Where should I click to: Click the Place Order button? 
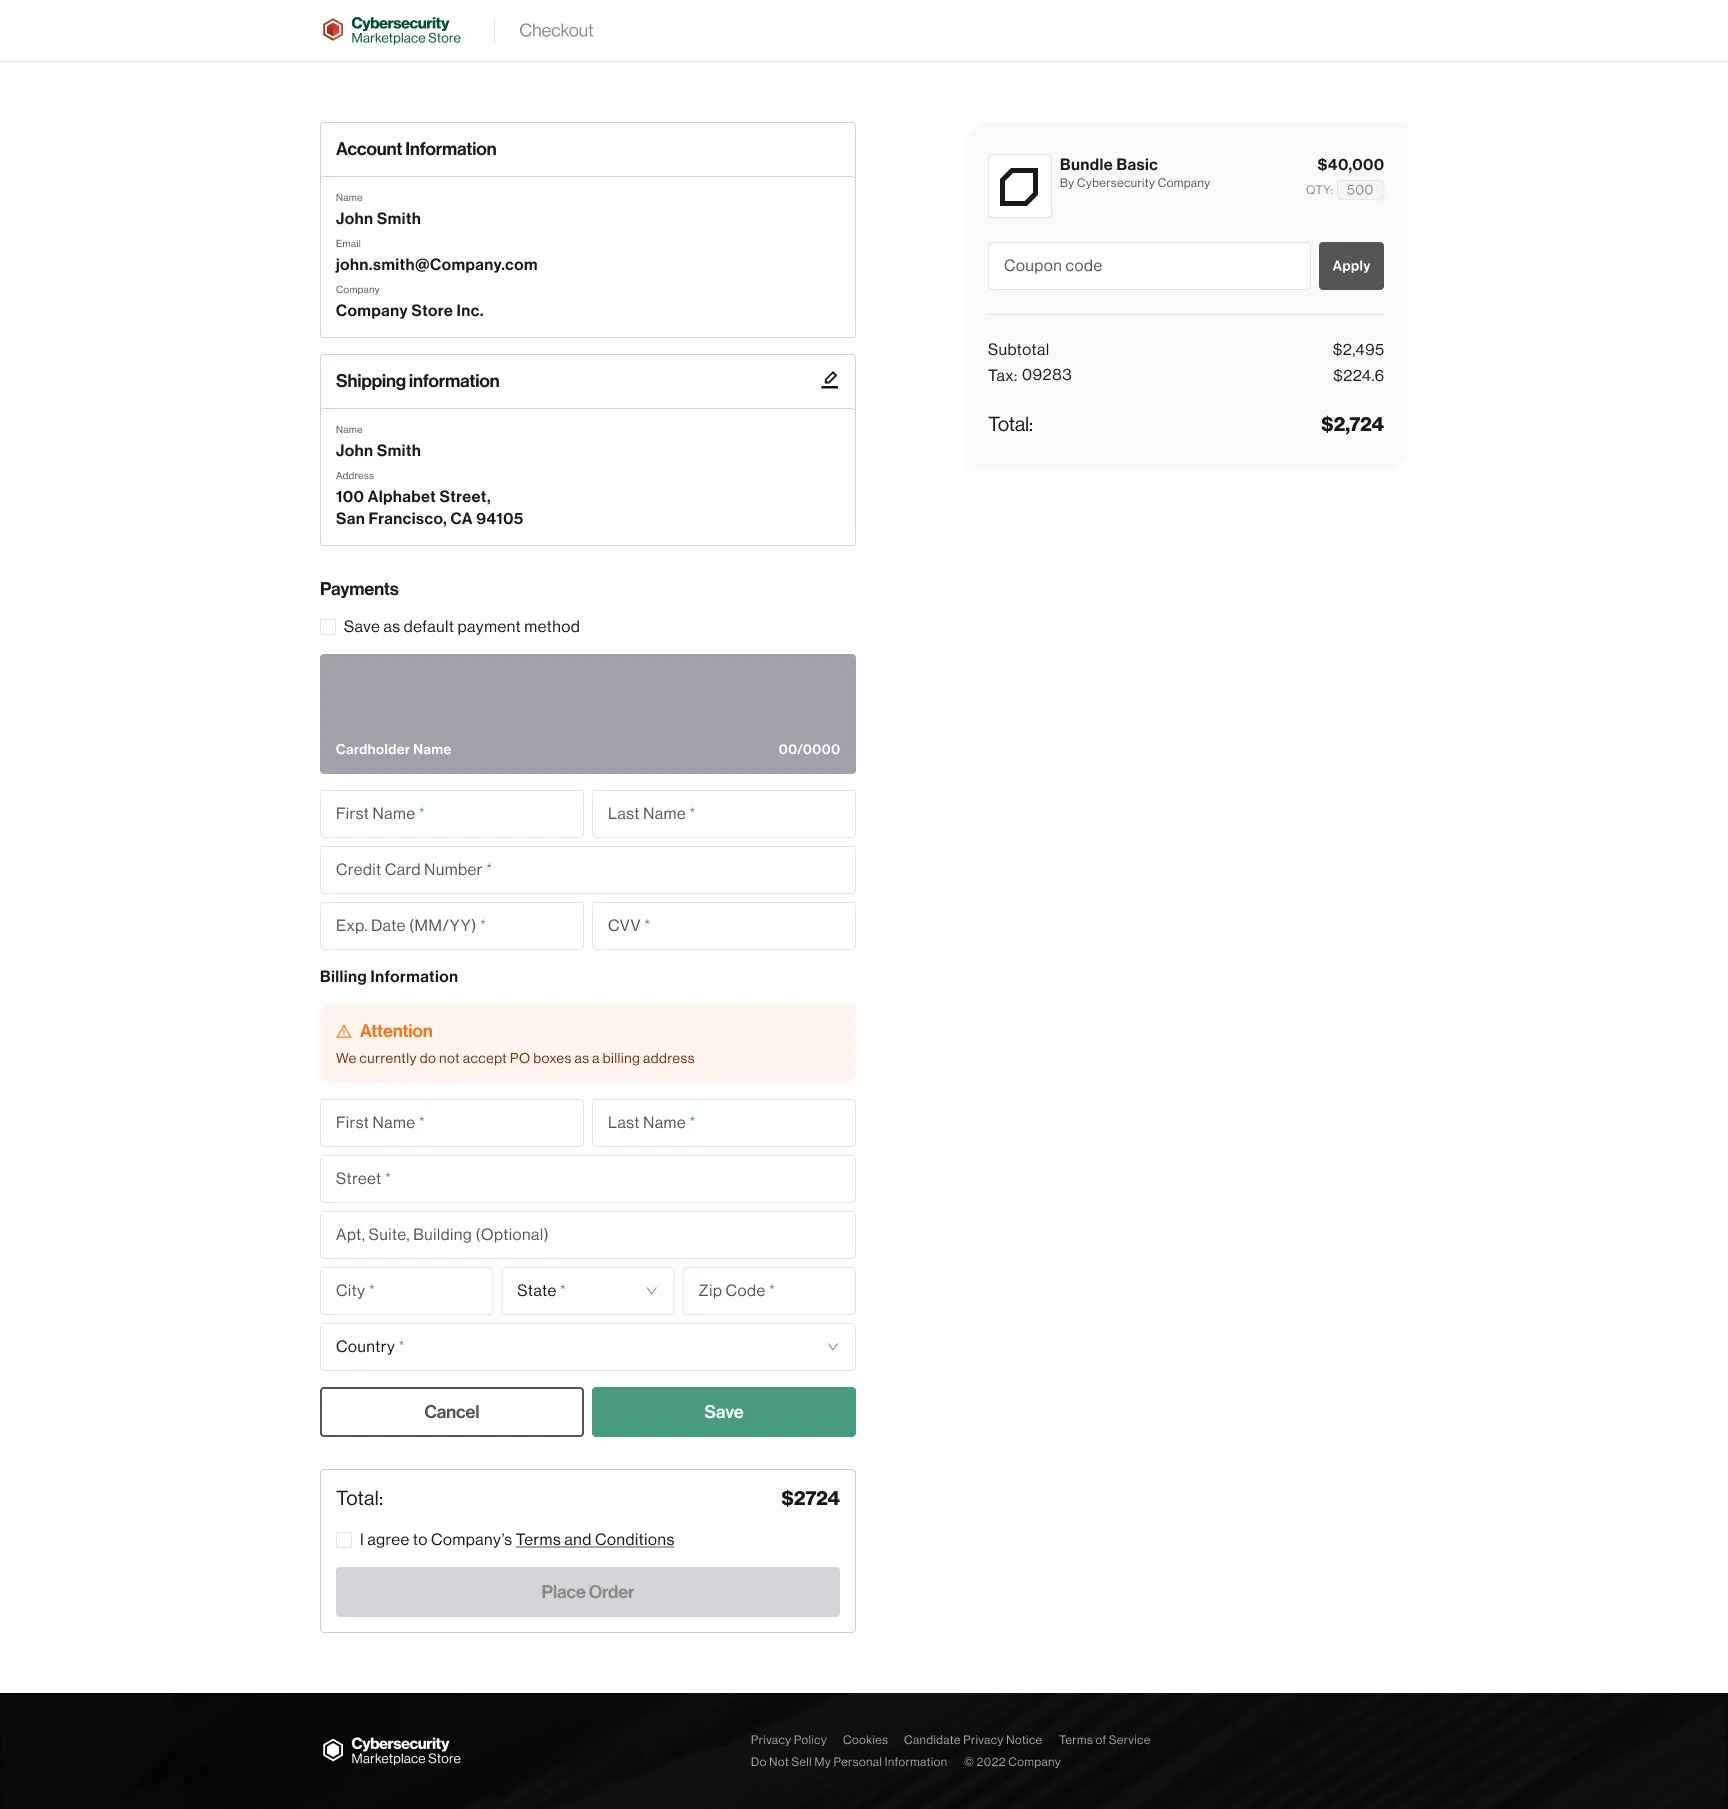pyautogui.click(x=587, y=1591)
